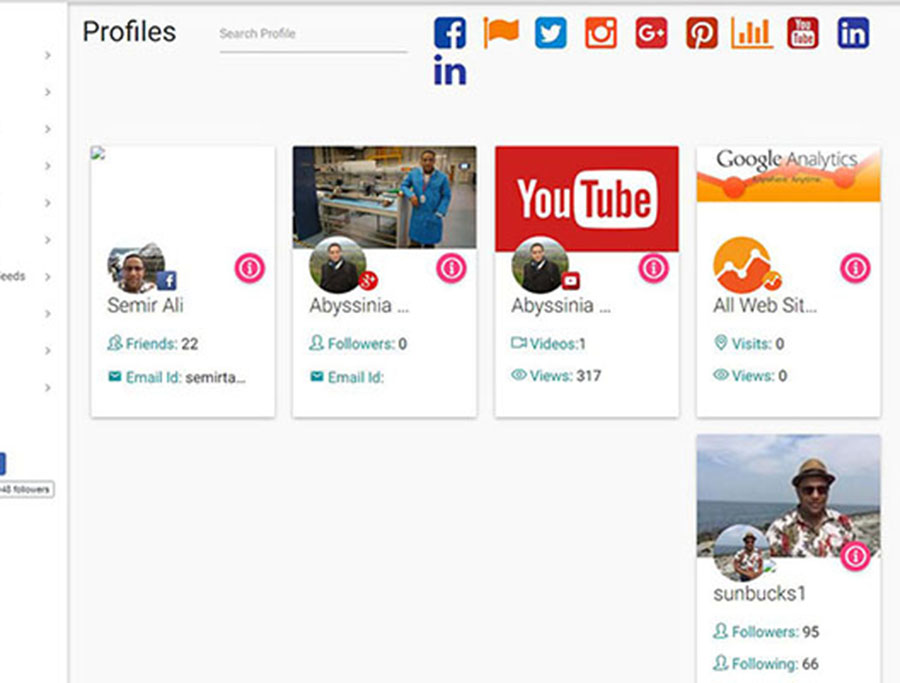Select the Twitter icon in header

pyautogui.click(x=550, y=33)
